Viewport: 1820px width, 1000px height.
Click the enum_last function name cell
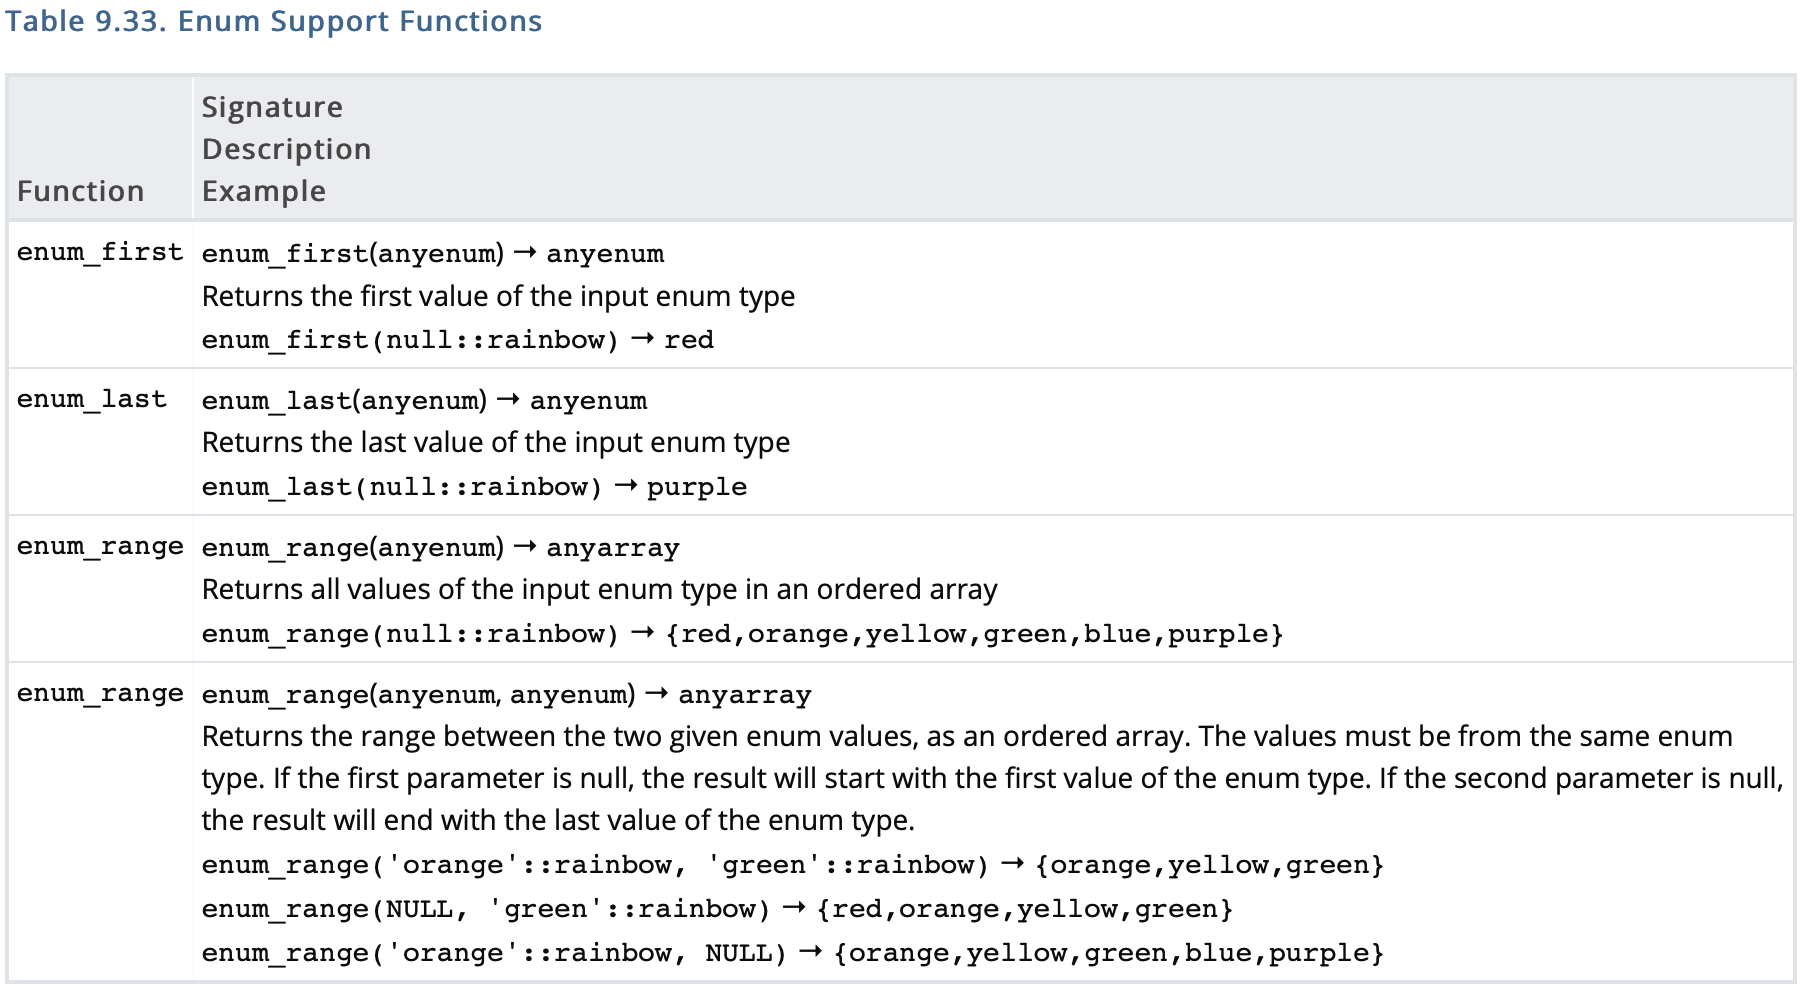91,399
